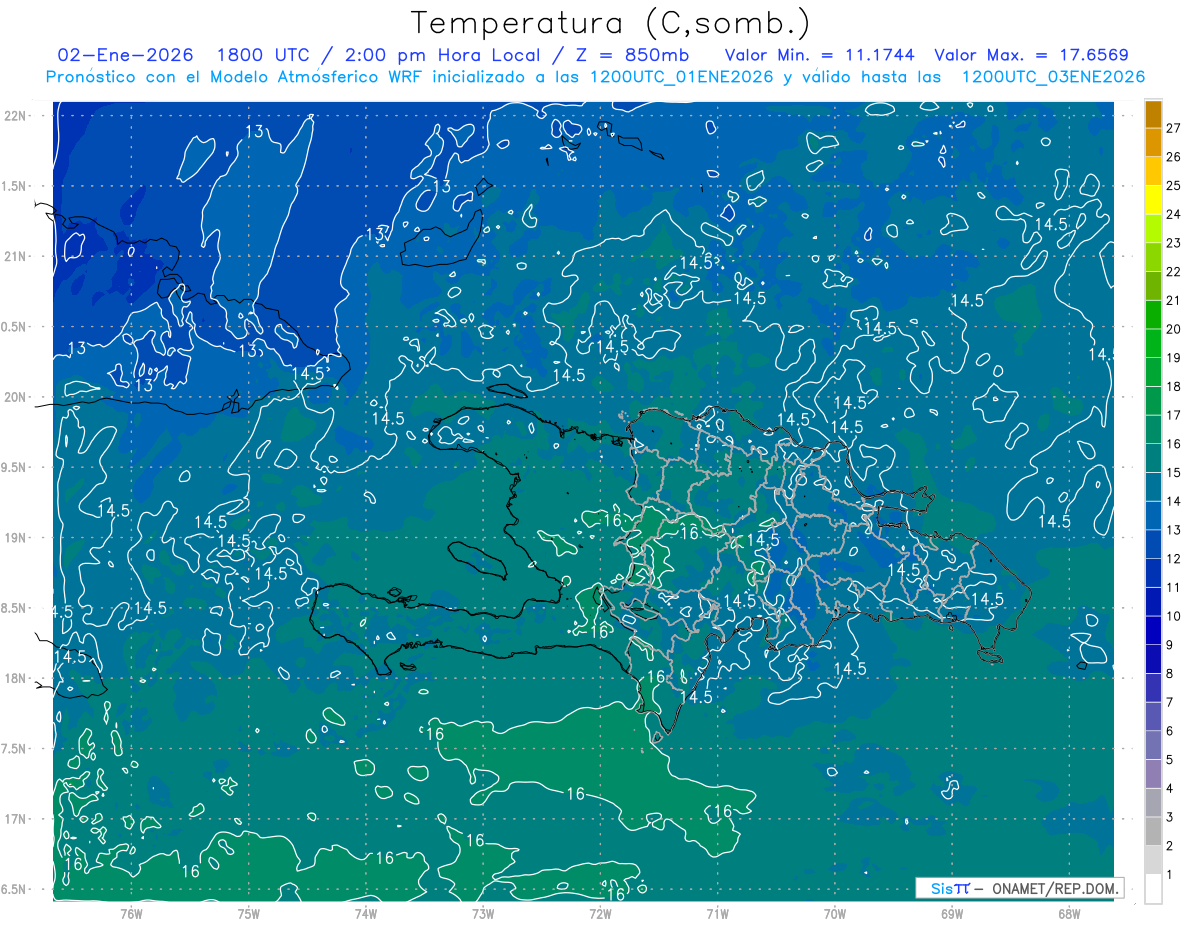Click the '70W' longitude axis label
This screenshot has height=927, width=1200.
835,913
